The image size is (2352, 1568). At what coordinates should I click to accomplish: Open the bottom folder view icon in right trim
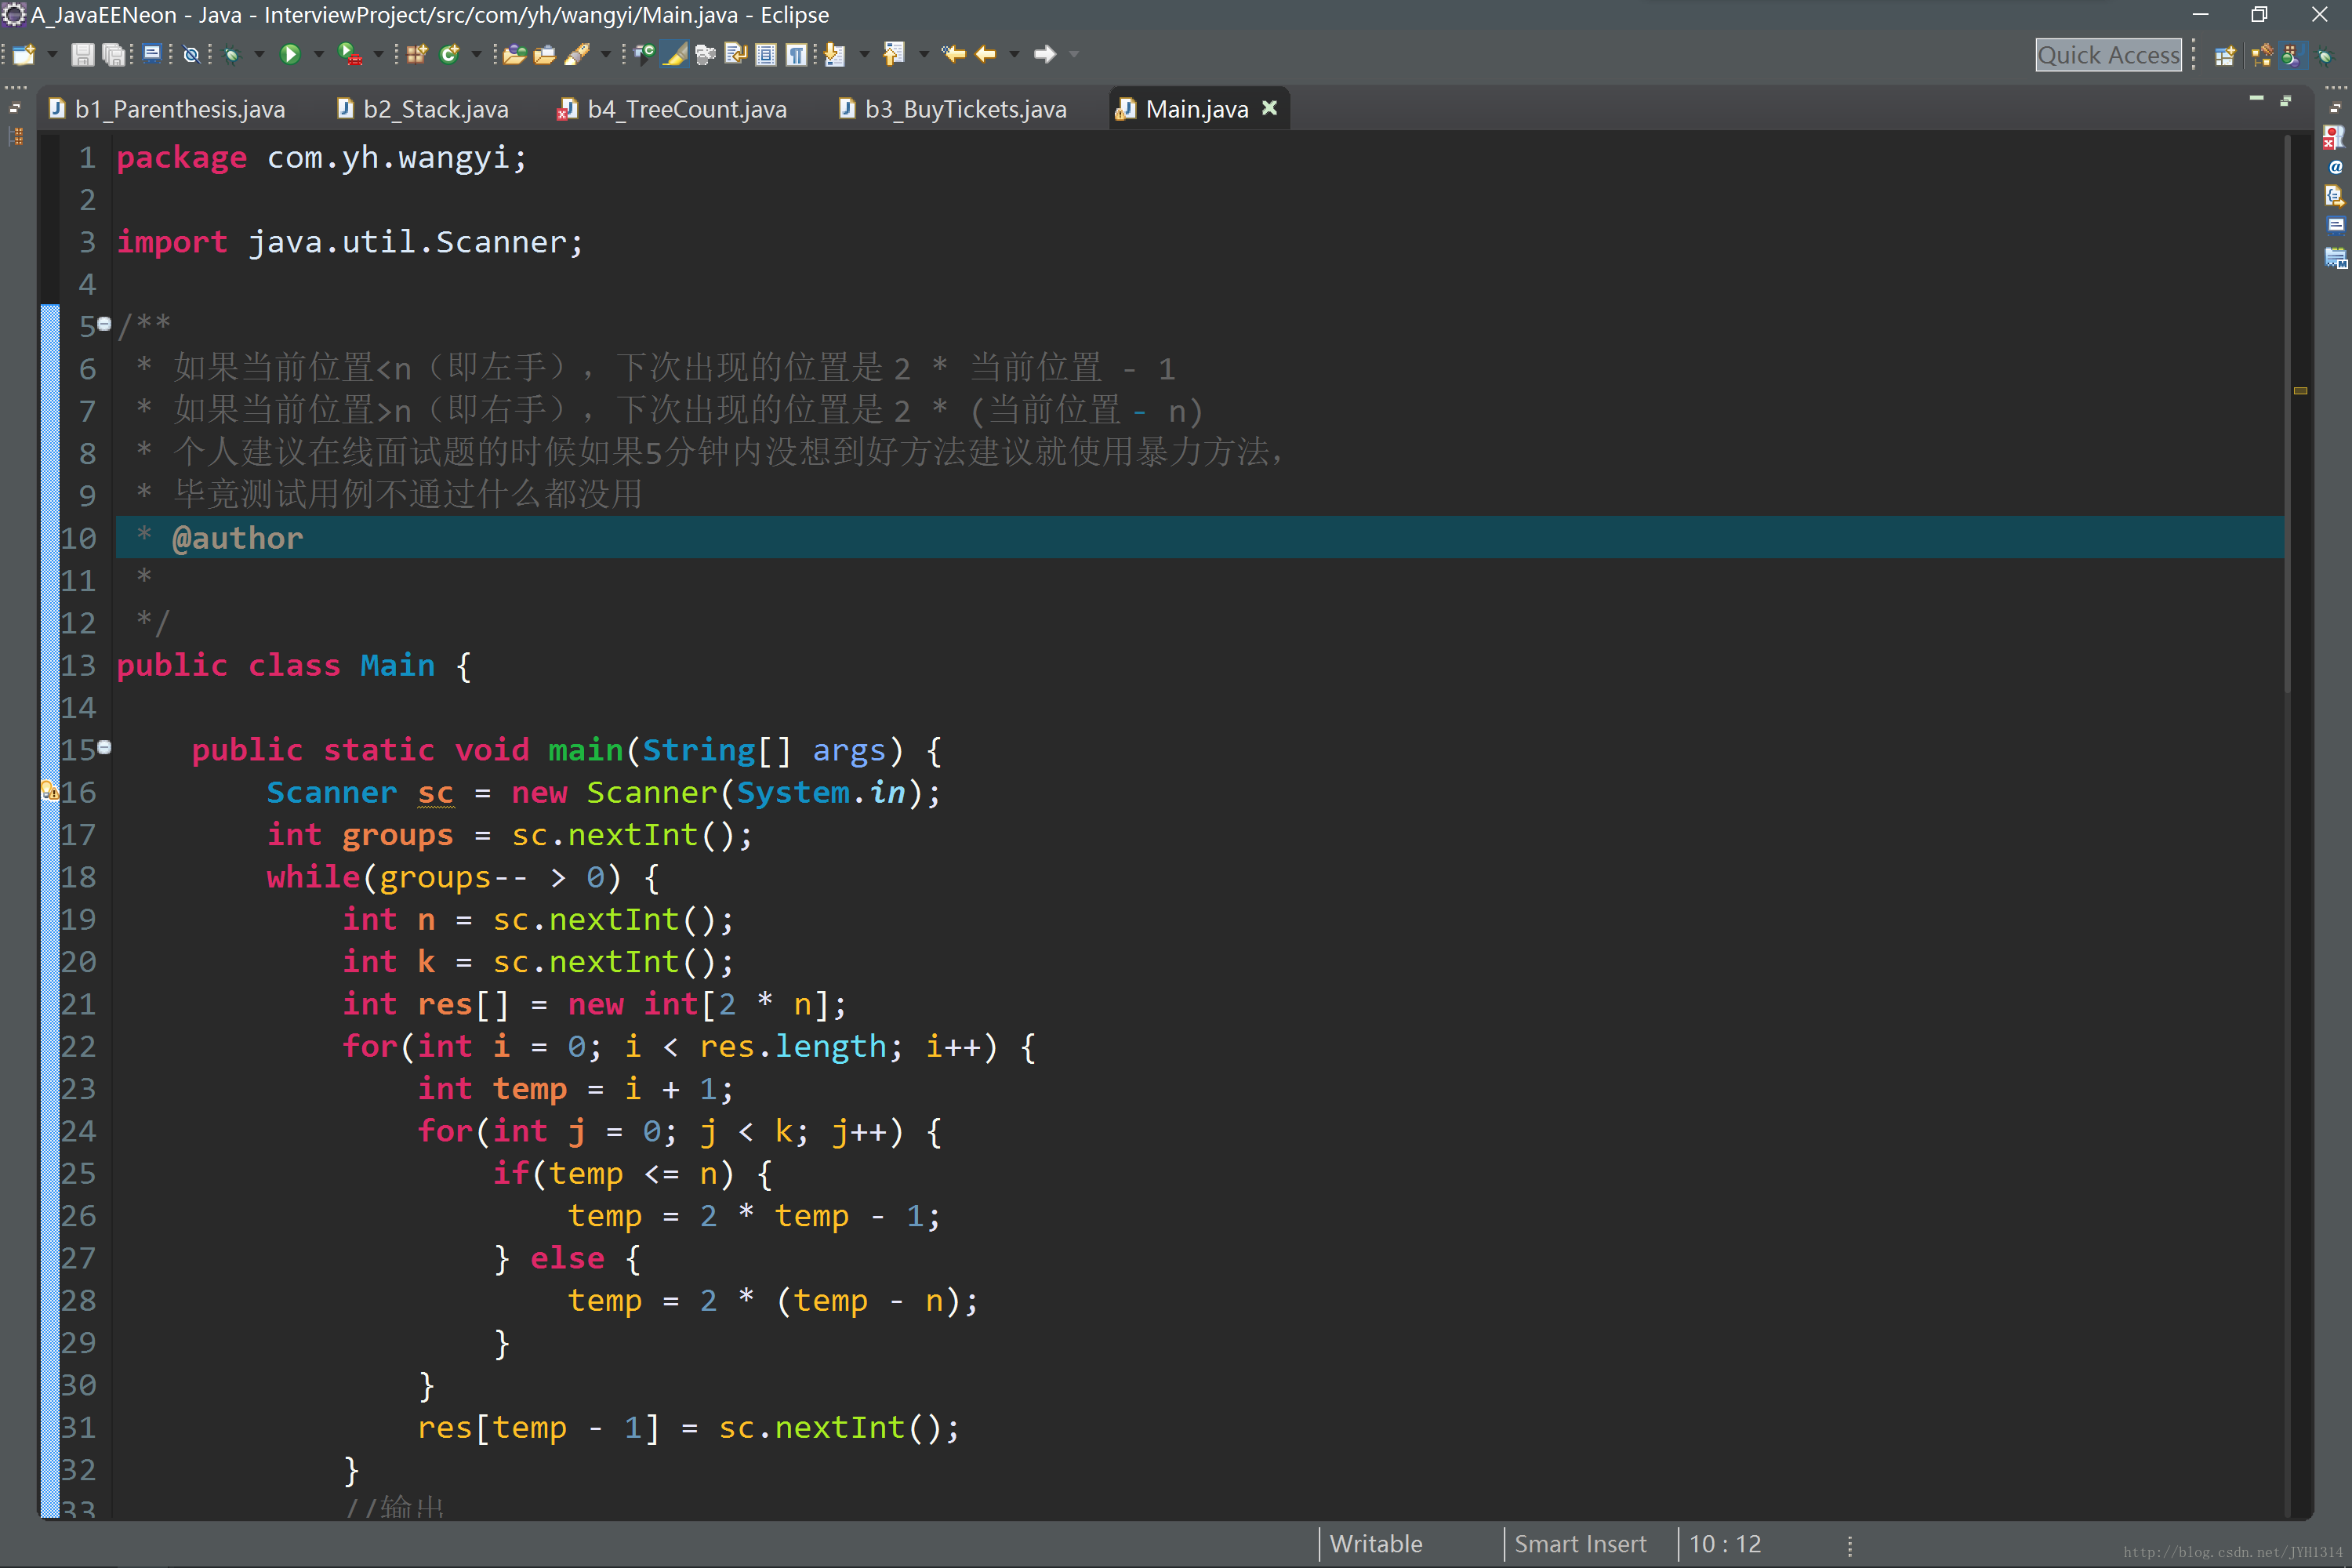click(x=2335, y=258)
